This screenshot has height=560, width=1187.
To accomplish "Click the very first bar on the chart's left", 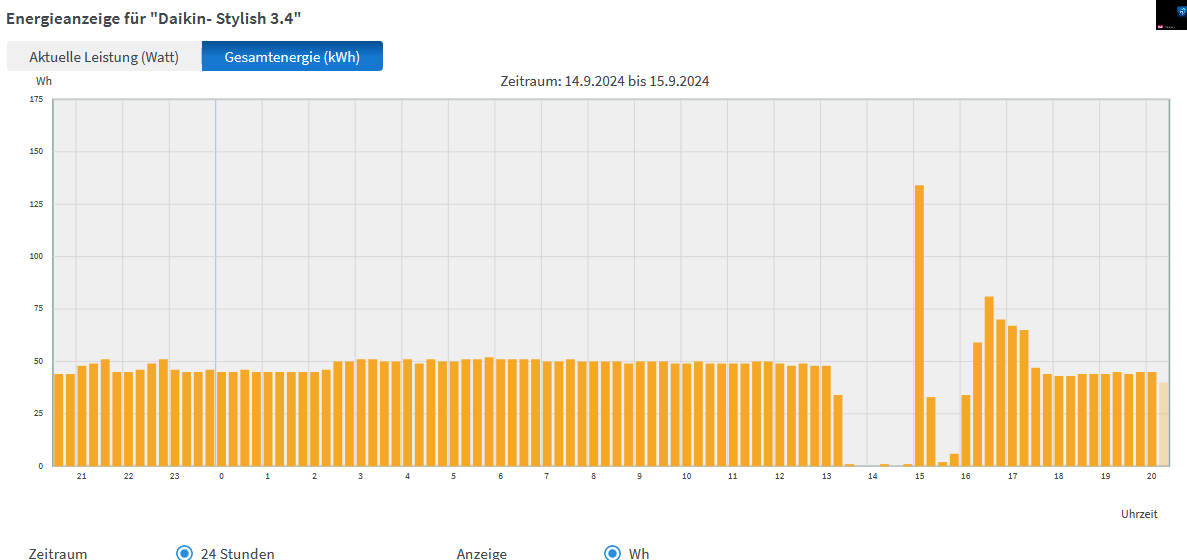I will 58,420.
